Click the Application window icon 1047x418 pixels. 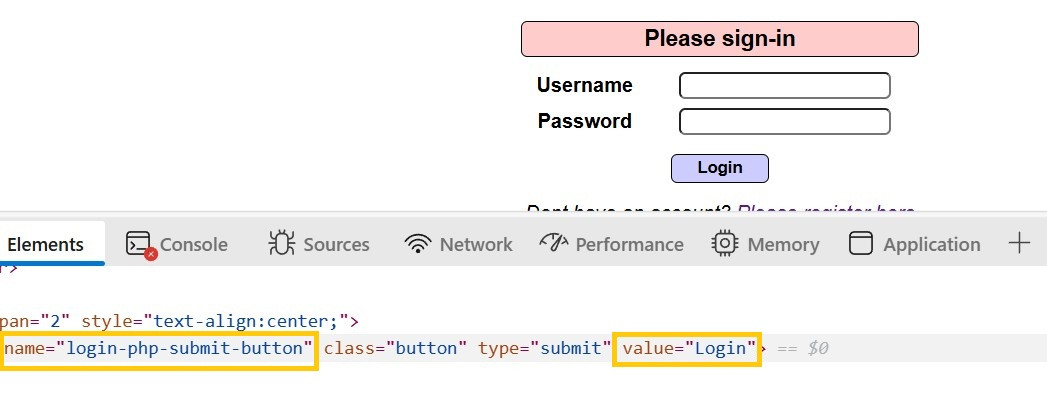pos(860,244)
